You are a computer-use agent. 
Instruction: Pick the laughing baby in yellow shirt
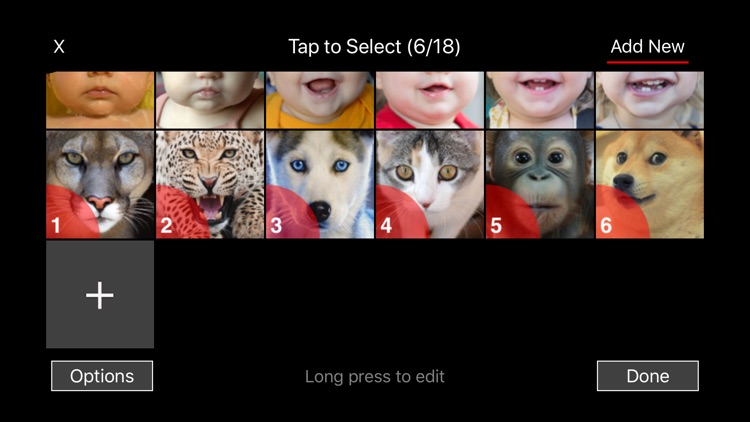click(320, 100)
